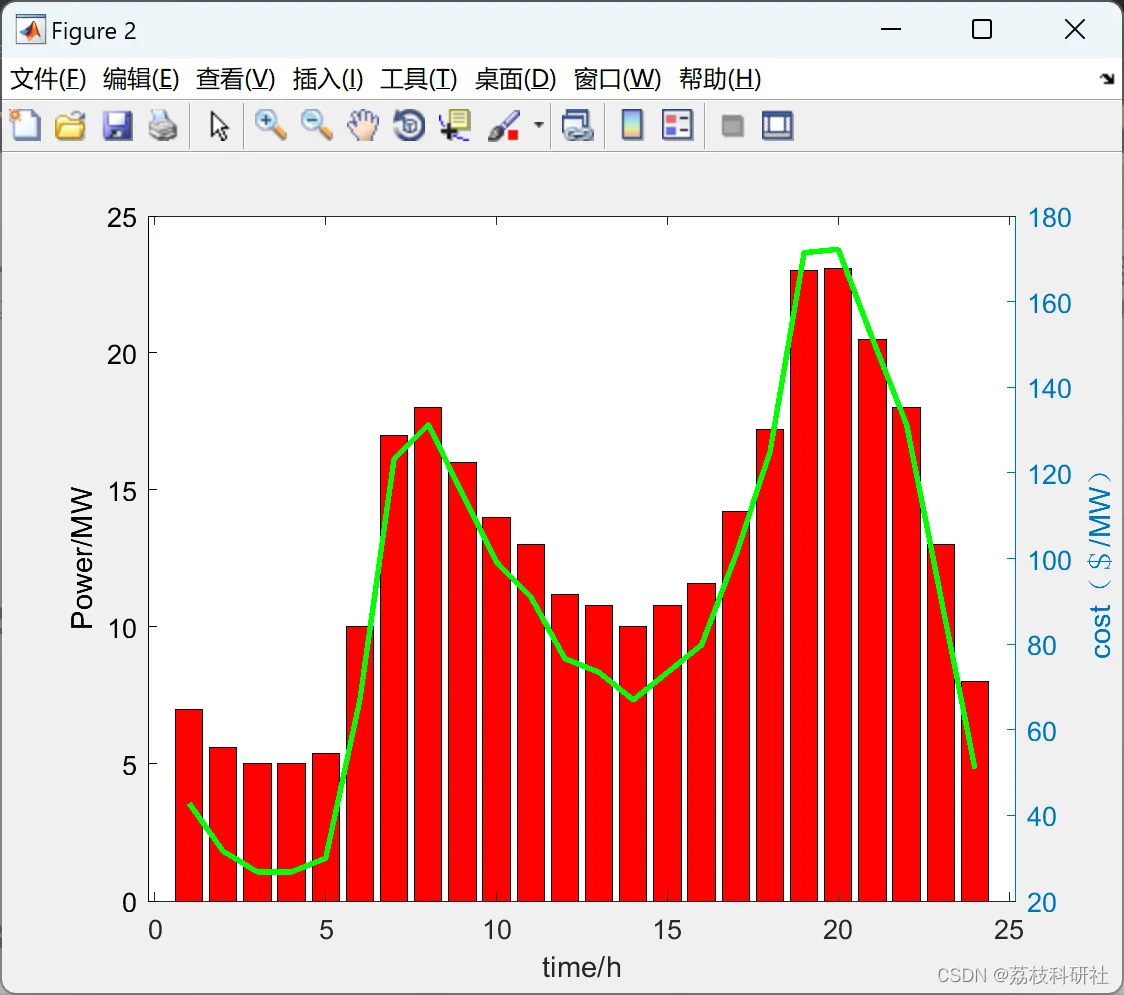Print the figure using the printer icon

(x=163, y=125)
